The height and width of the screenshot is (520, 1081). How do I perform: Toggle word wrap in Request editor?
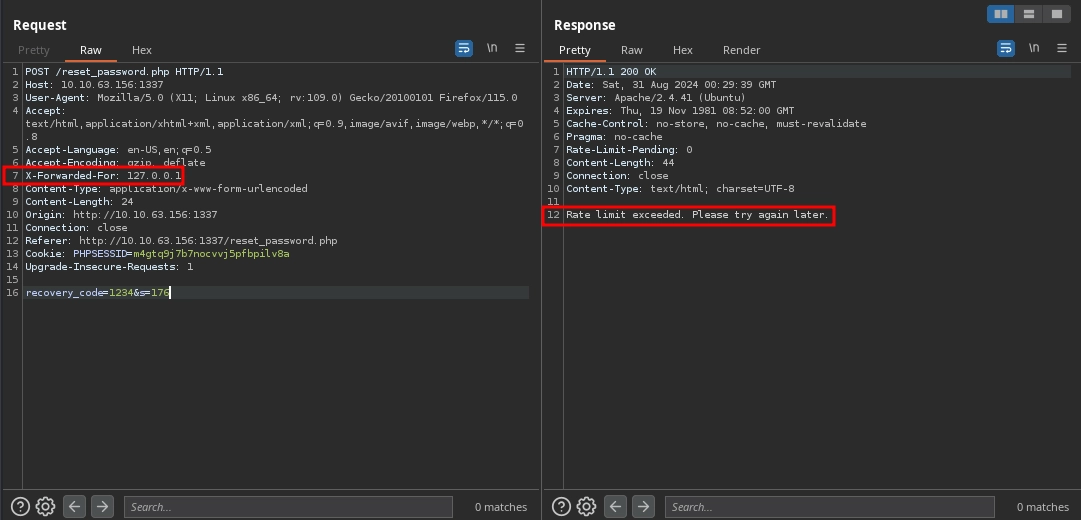464,48
